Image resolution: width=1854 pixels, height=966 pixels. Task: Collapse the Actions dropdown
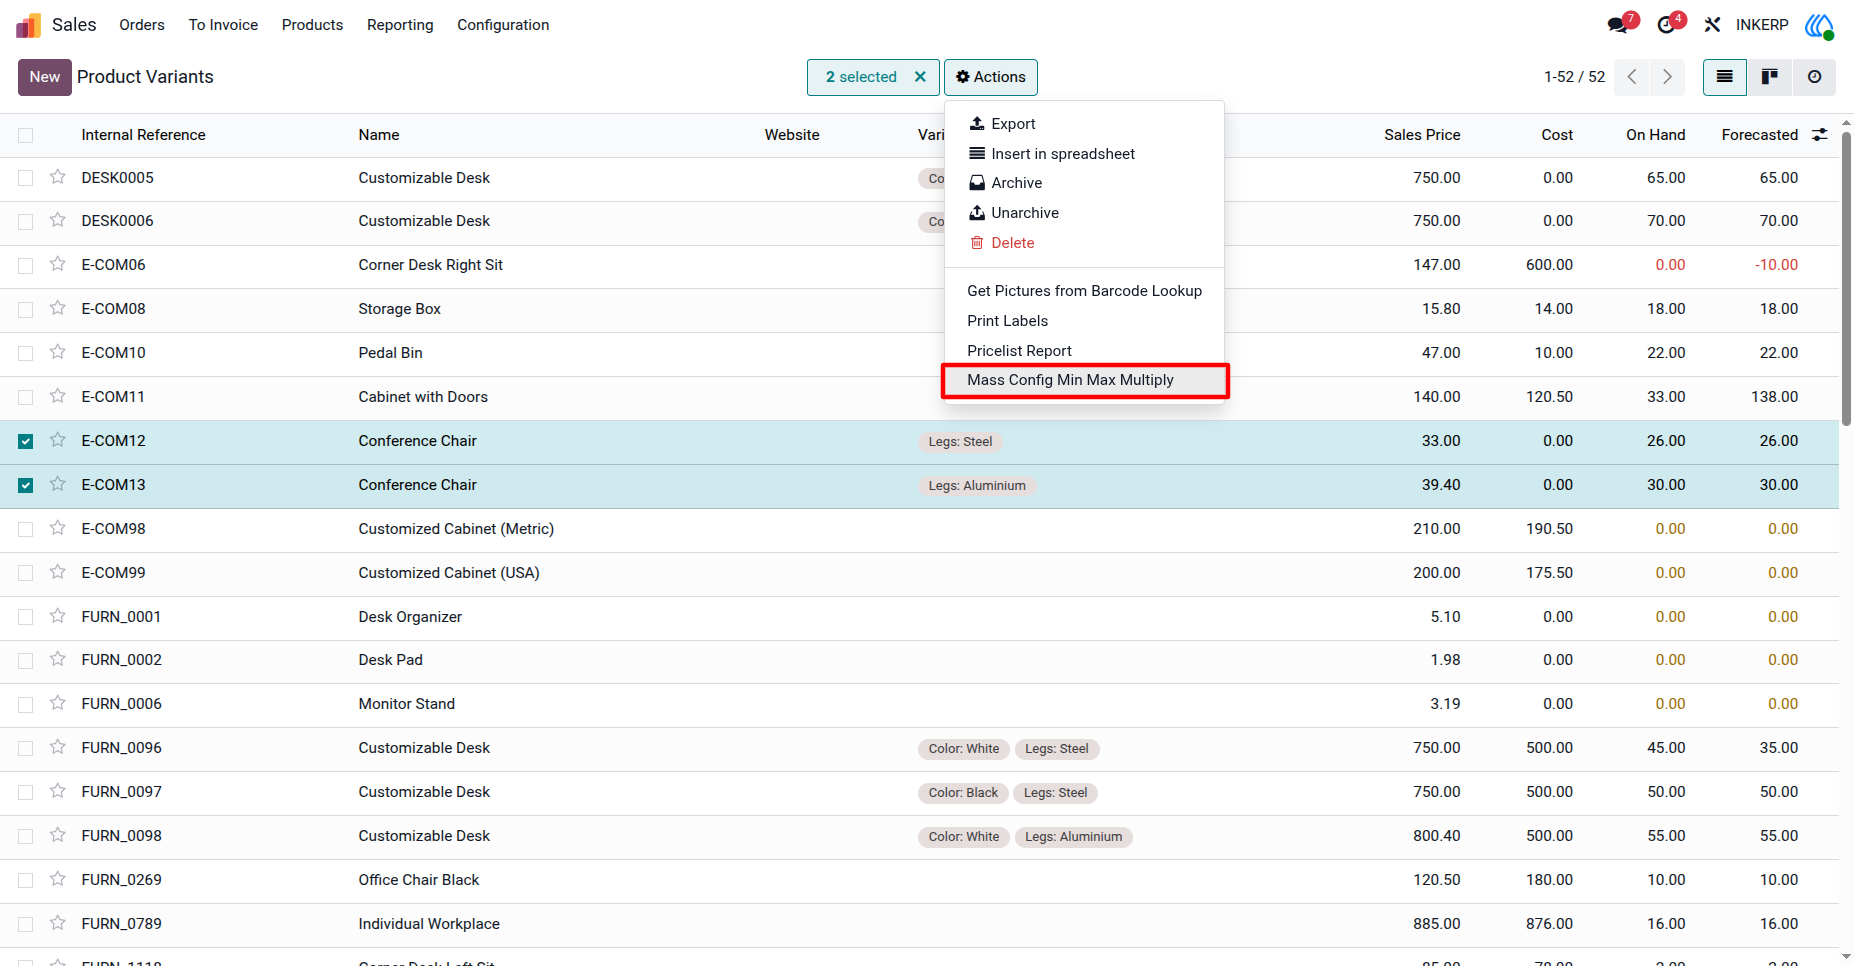(991, 77)
